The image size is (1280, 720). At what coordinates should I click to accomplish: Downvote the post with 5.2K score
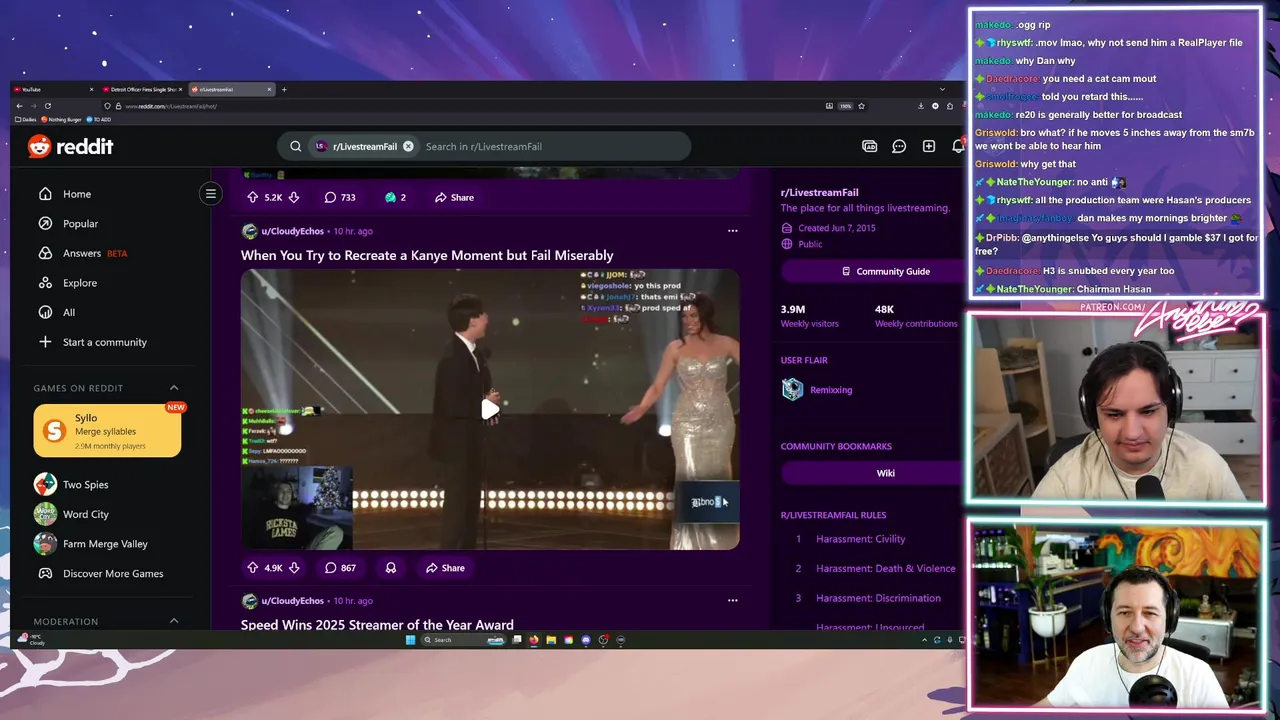point(294,198)
